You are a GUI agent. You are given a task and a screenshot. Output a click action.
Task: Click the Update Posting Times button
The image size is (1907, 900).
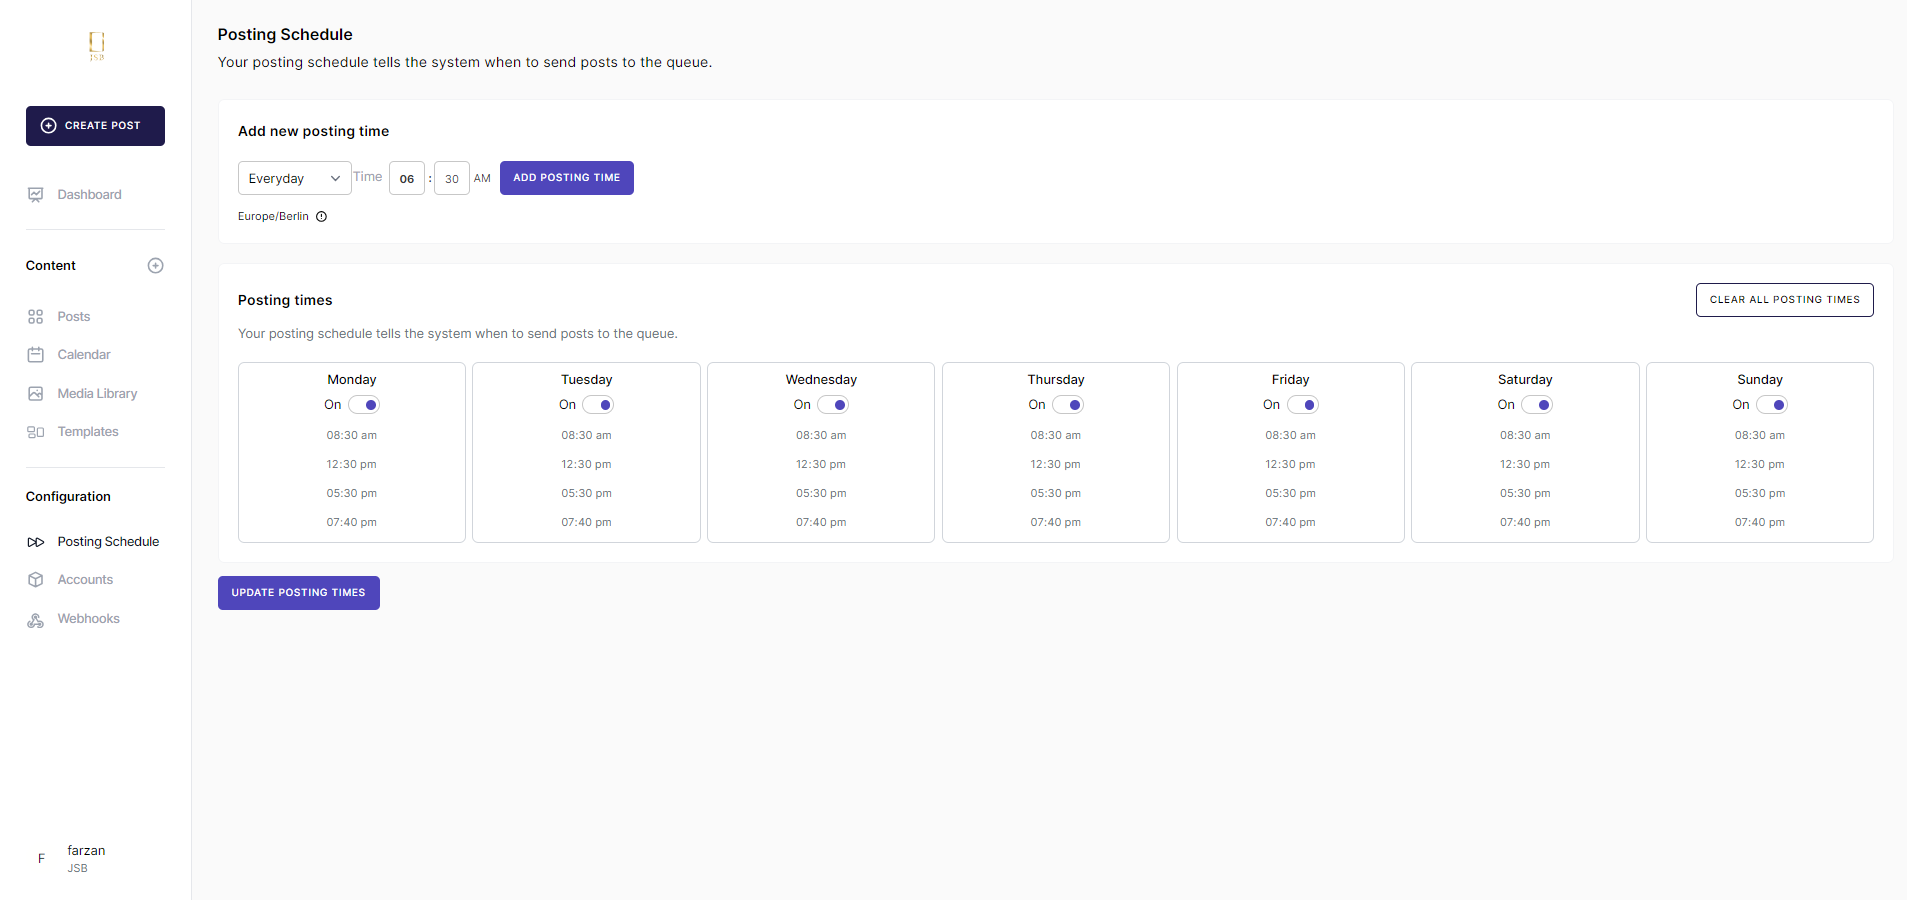point(299,593)
